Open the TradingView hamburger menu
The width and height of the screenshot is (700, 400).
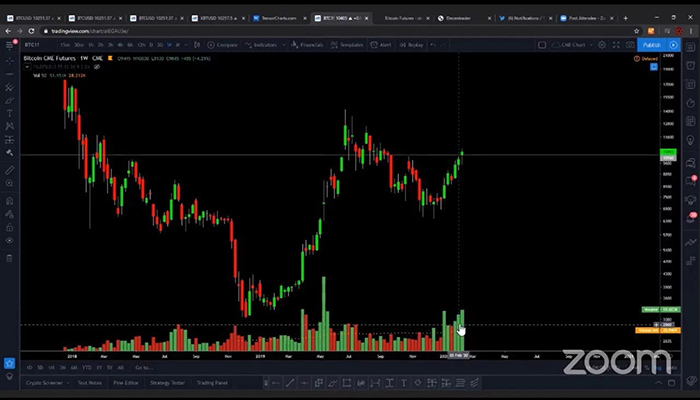(9, 45)
